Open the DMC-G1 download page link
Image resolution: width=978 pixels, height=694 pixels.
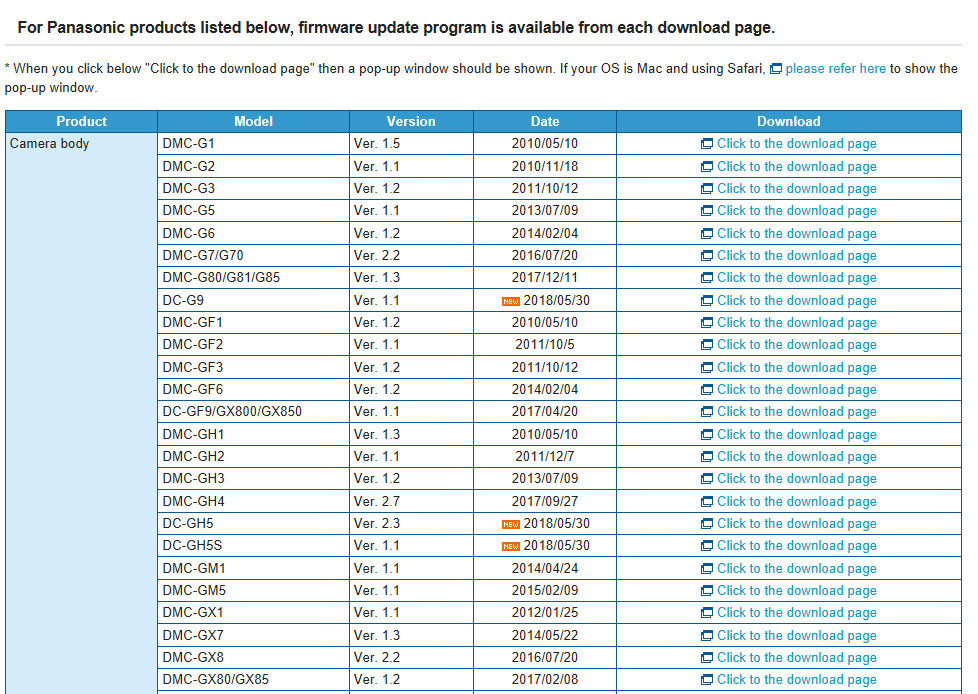(796, 144)
